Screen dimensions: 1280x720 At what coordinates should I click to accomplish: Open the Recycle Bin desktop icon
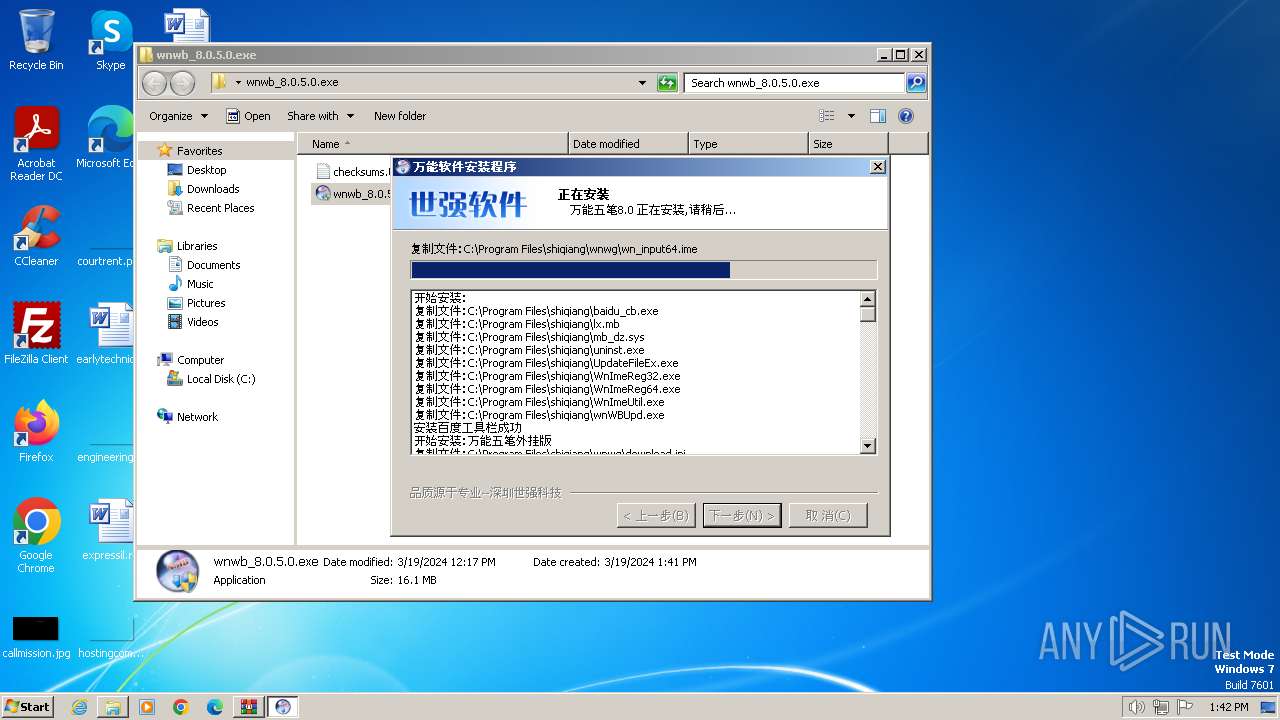point(36,40)
